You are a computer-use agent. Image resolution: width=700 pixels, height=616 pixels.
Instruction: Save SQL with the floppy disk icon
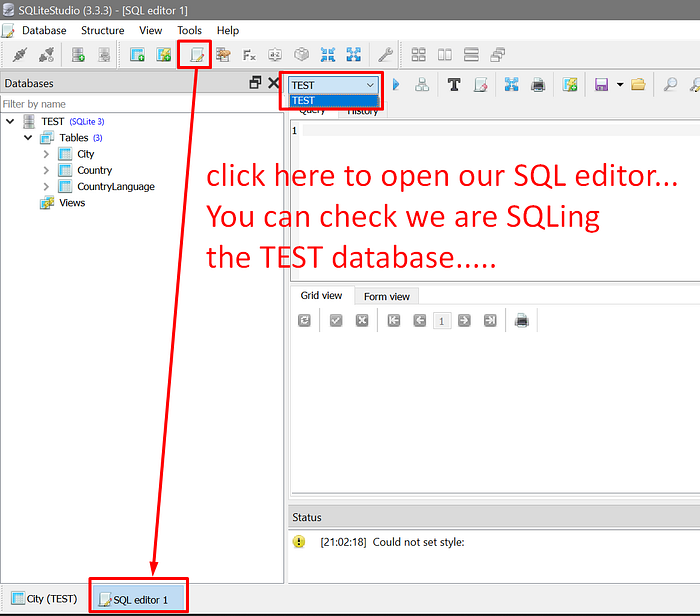601,84
